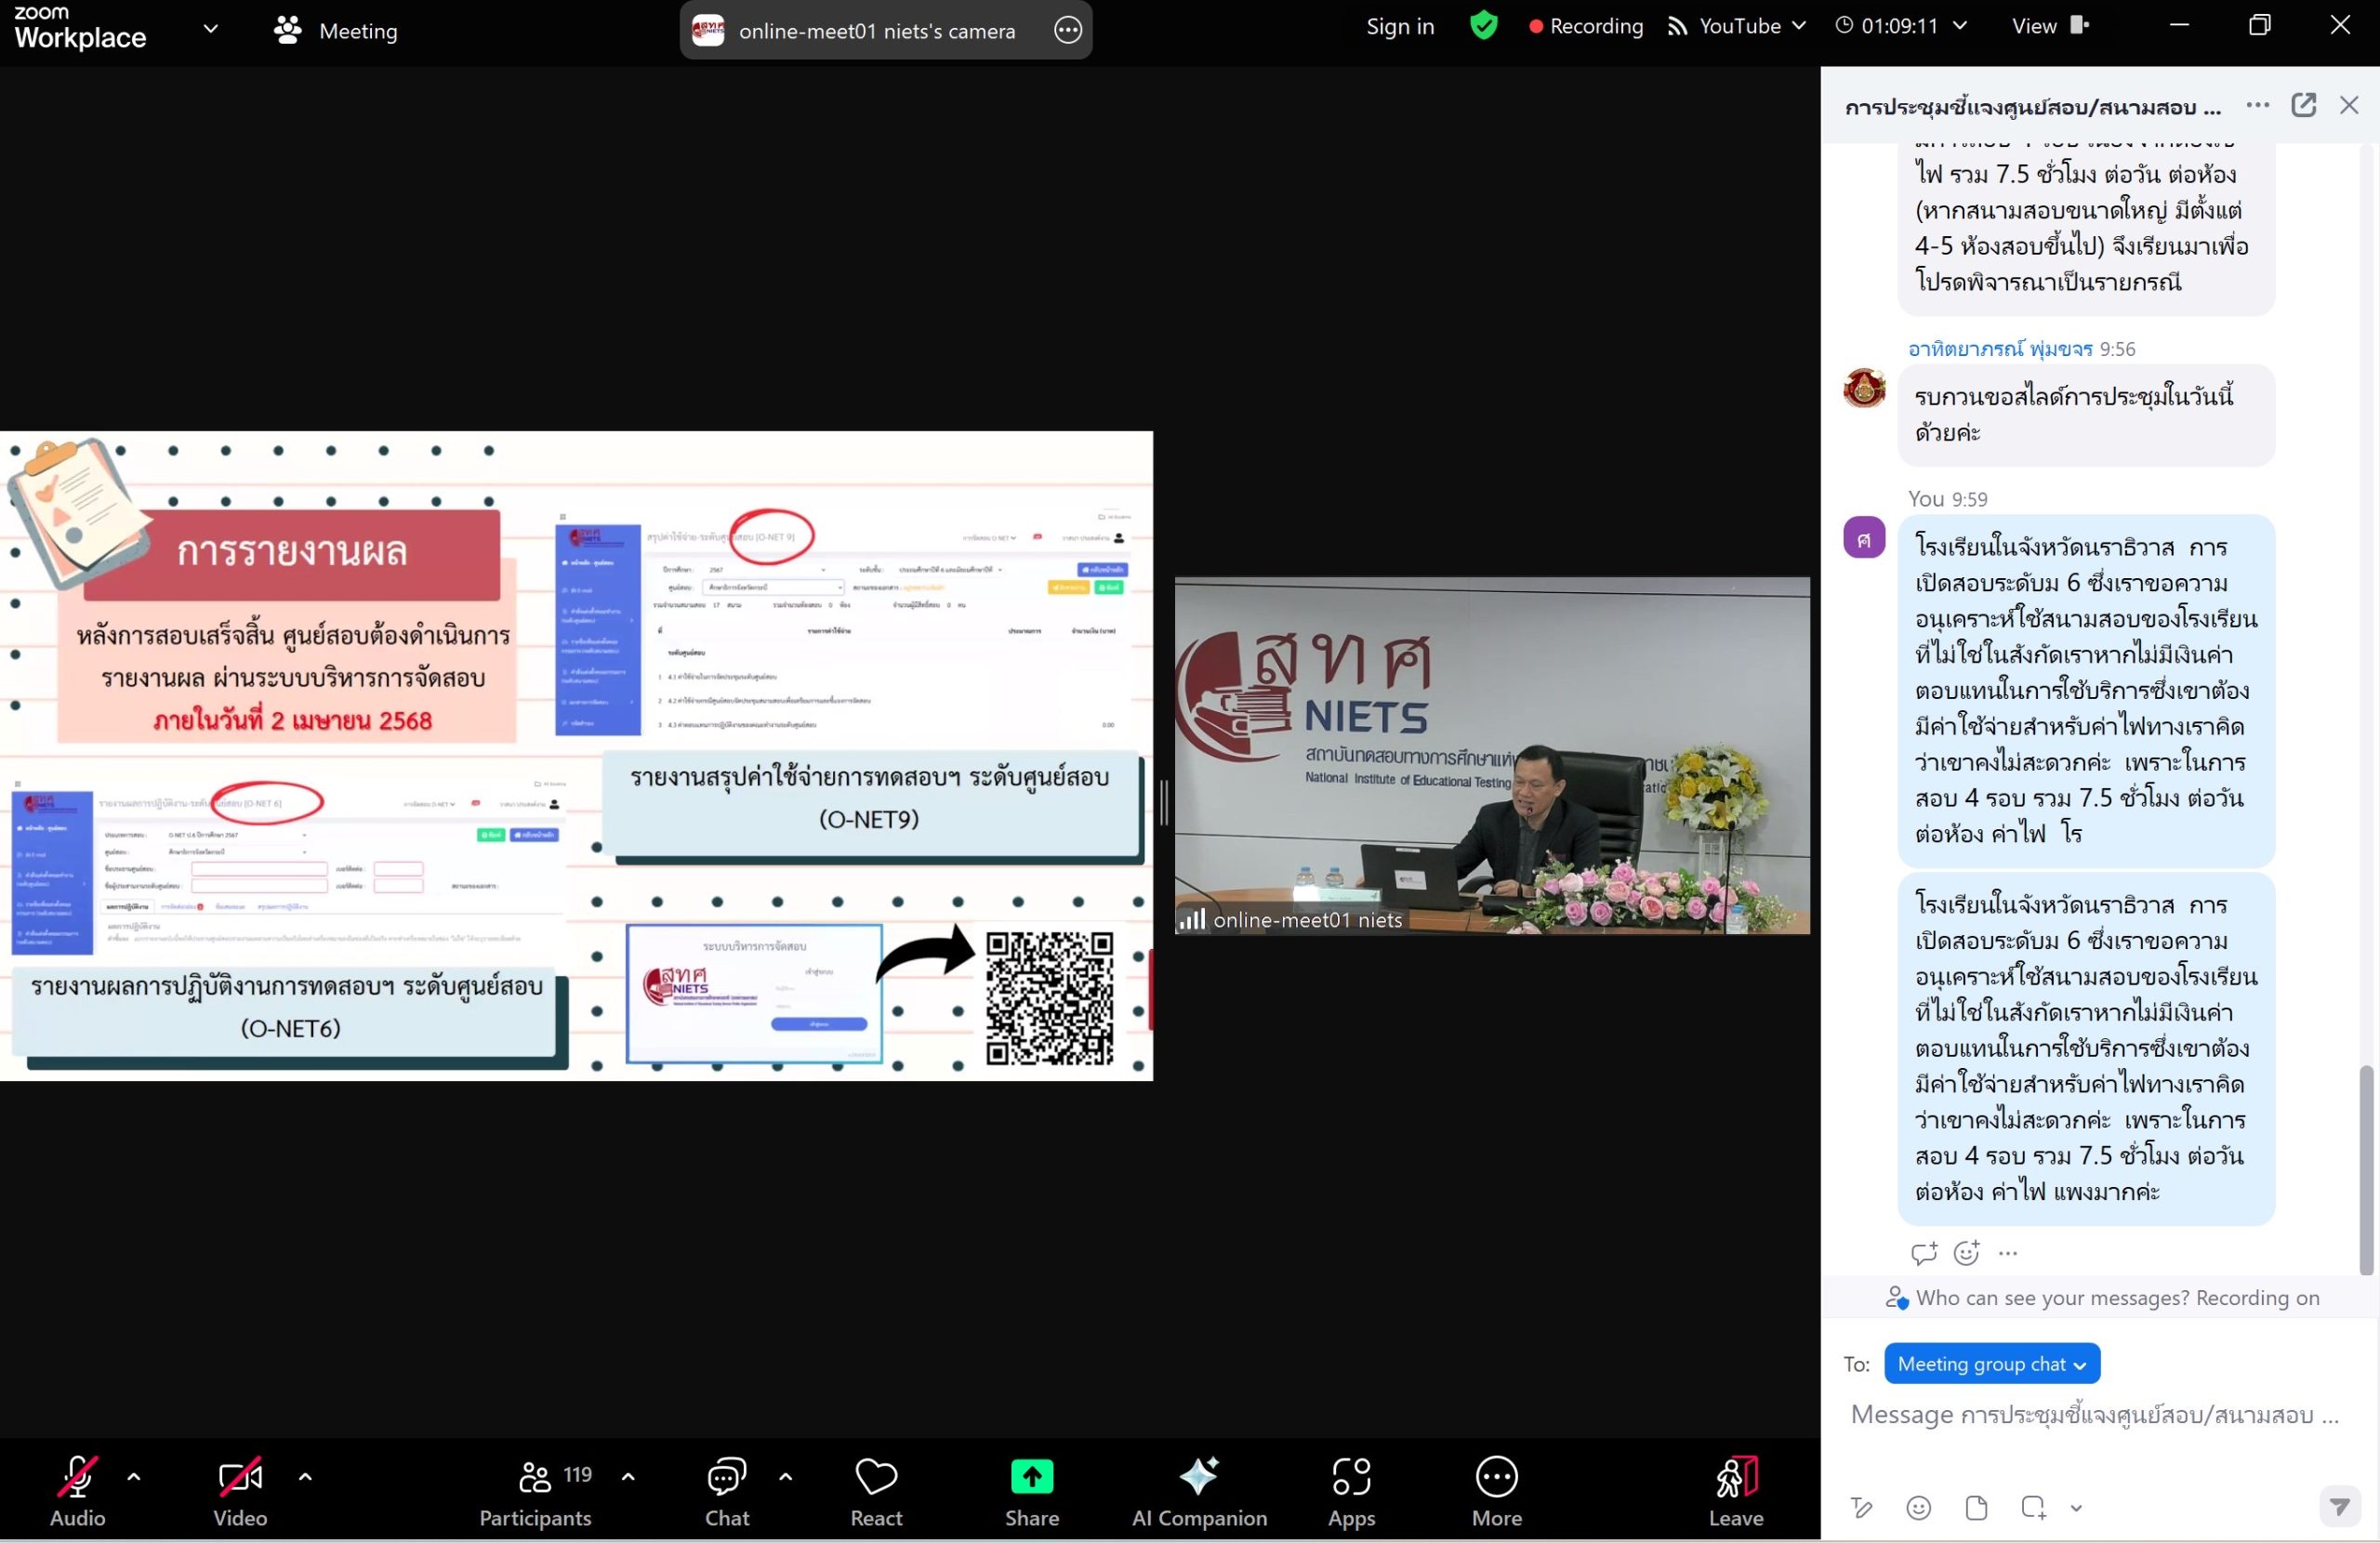
Task: Click the chat title การประชุมชี้แจงศูนย์สอบ
Action: (x=2032, y=106)
